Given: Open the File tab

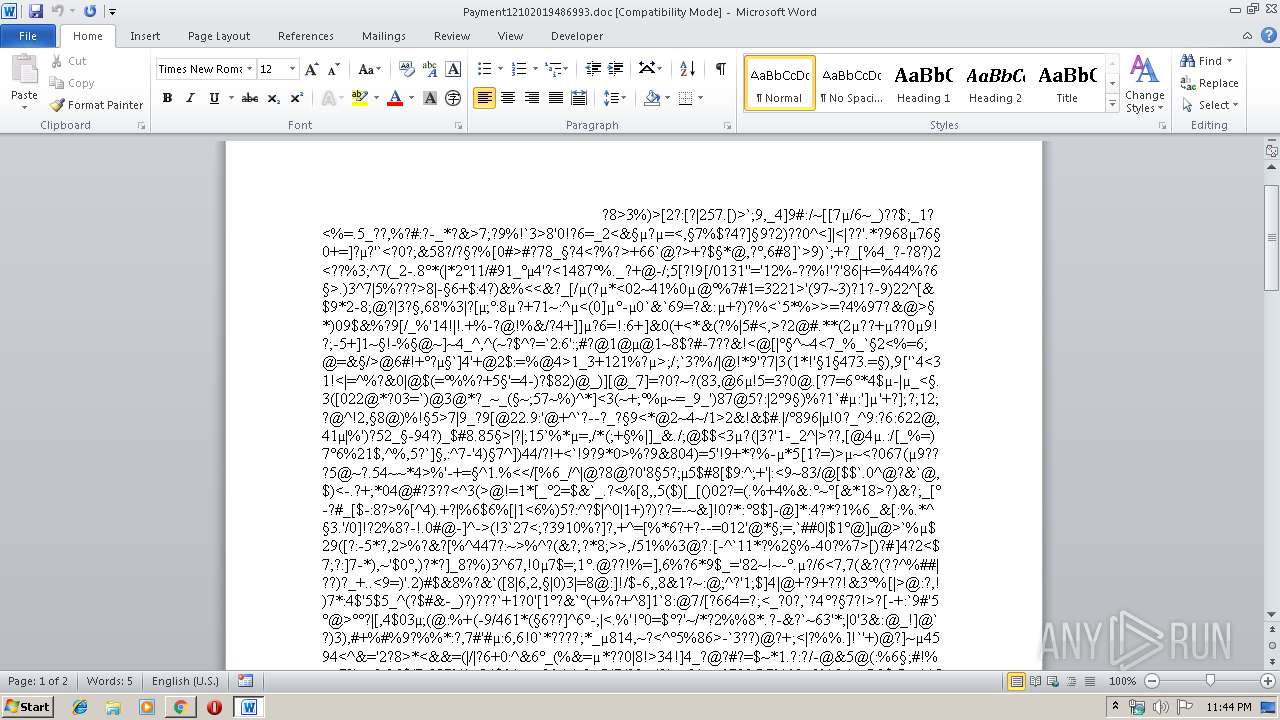Looking at the screenshot, I should click(28, 36).
